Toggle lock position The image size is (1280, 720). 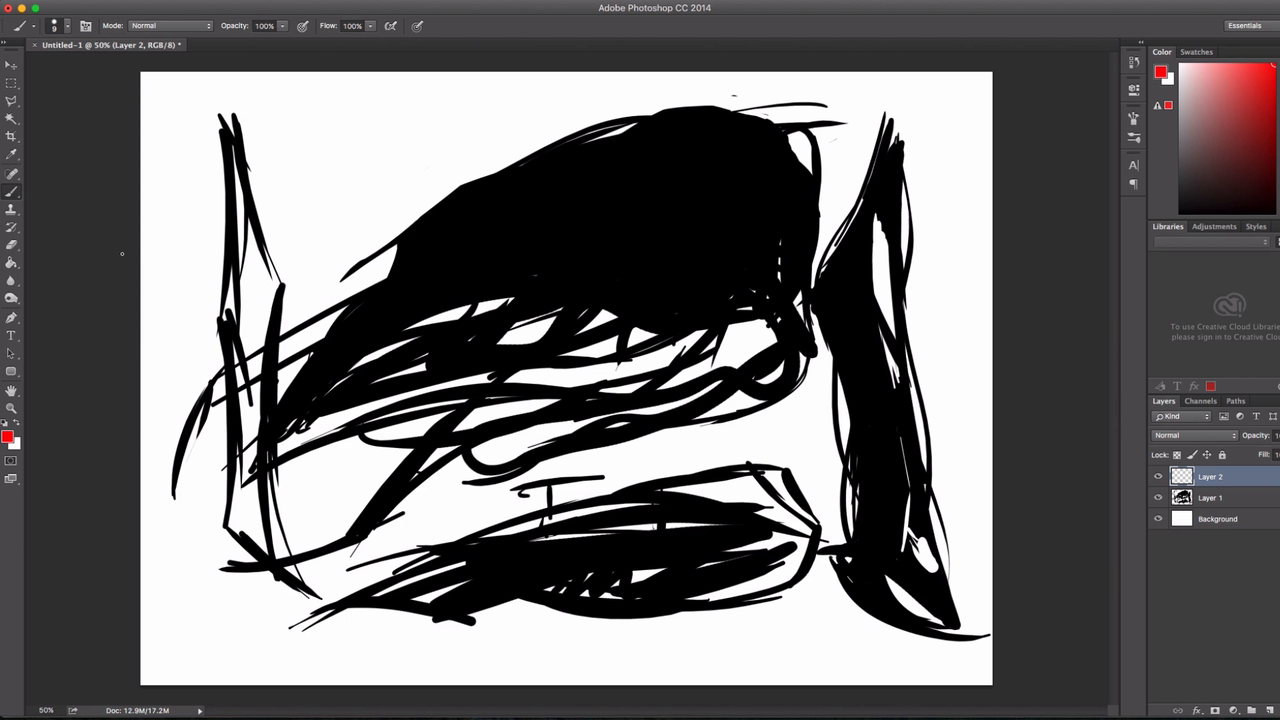pos(1207,455)
